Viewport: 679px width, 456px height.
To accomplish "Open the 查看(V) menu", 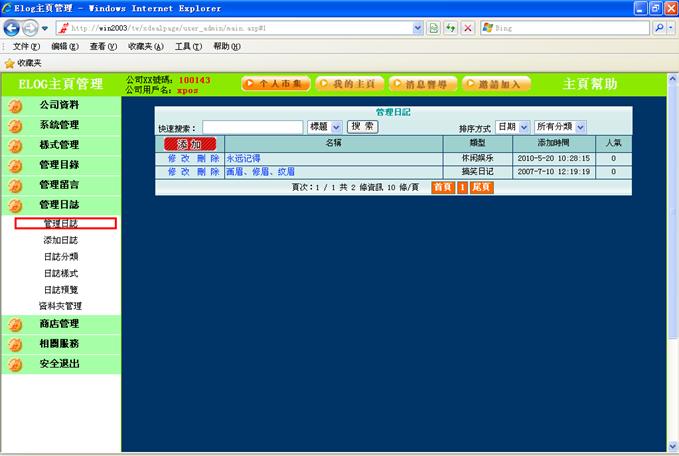I will (105, 46).
